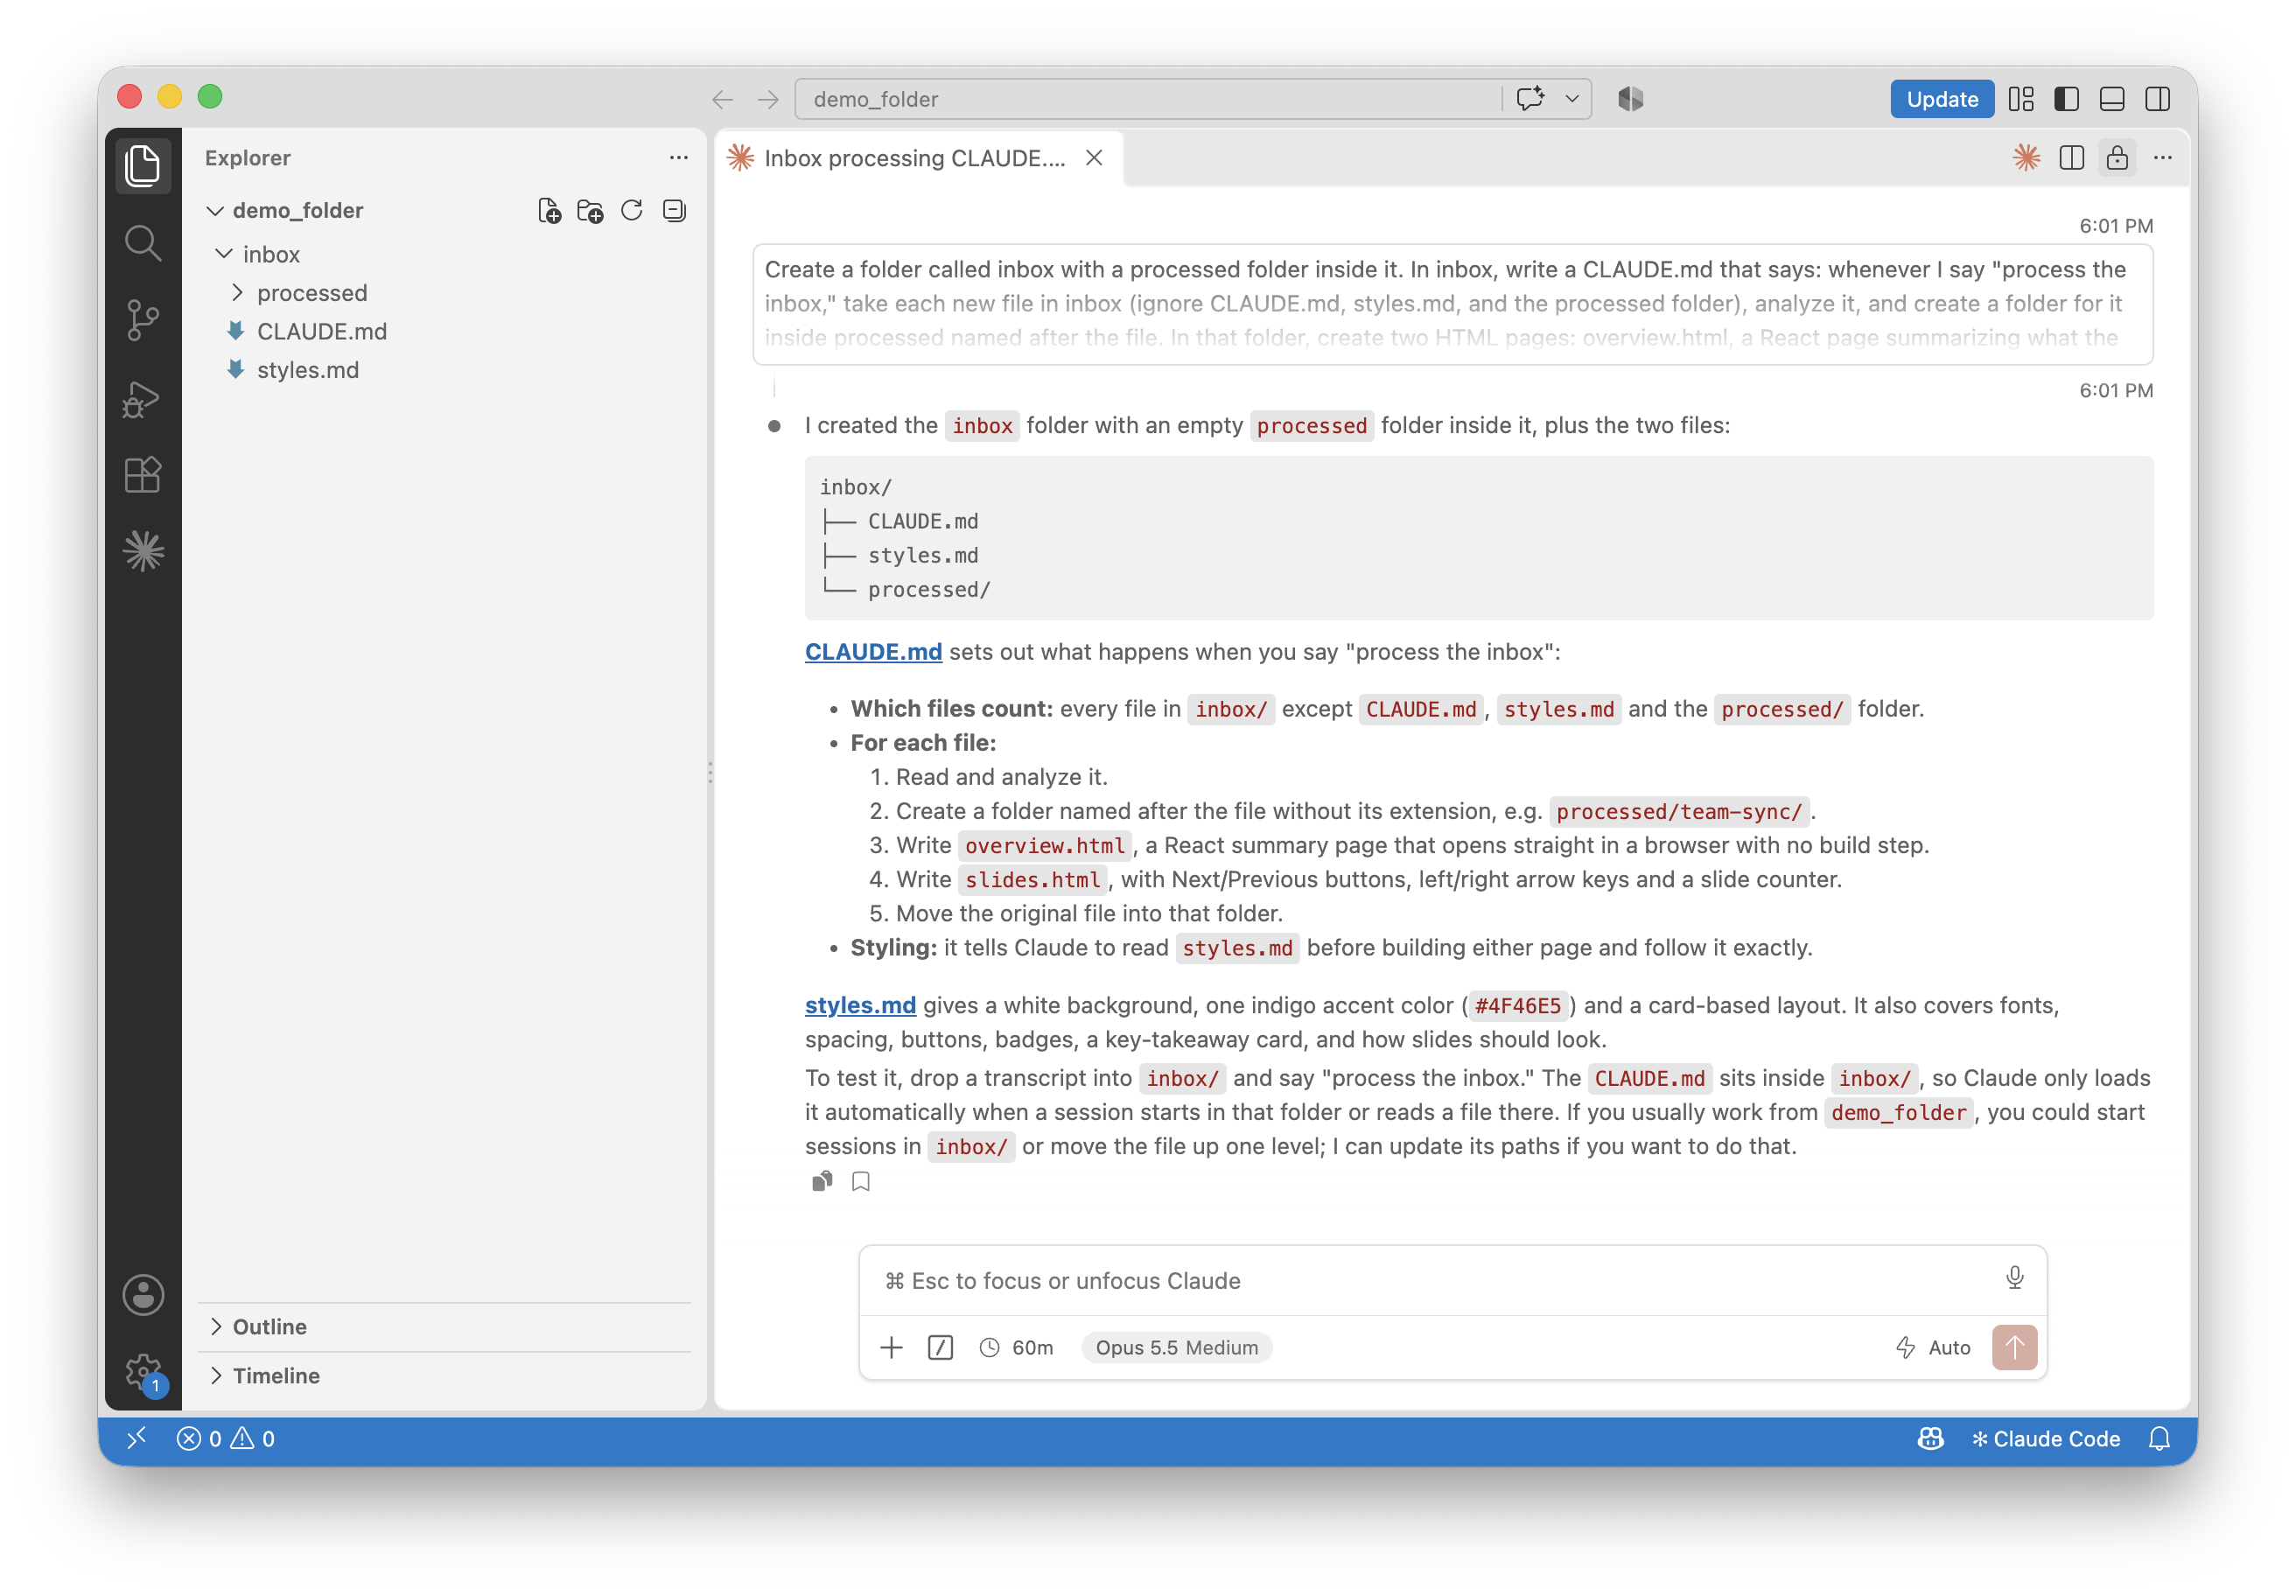Click the Explorer panel title
The image size is (2296, 1596).
pos(247,157)
